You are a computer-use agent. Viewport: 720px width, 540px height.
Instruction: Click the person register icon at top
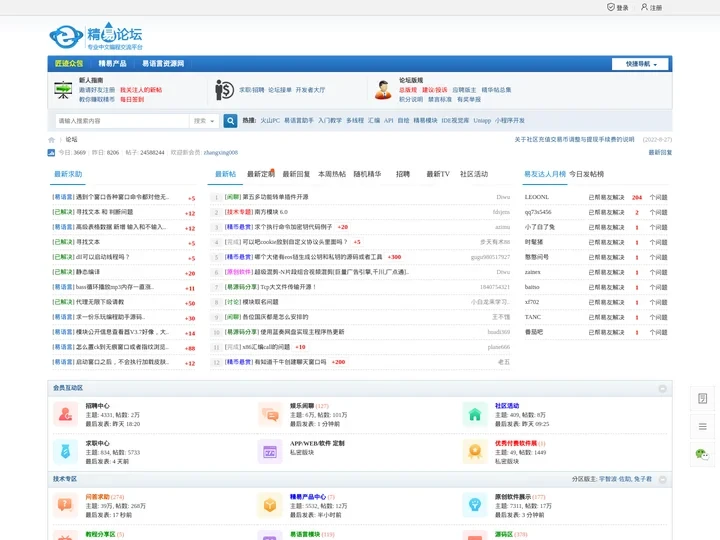coord(644,7)
